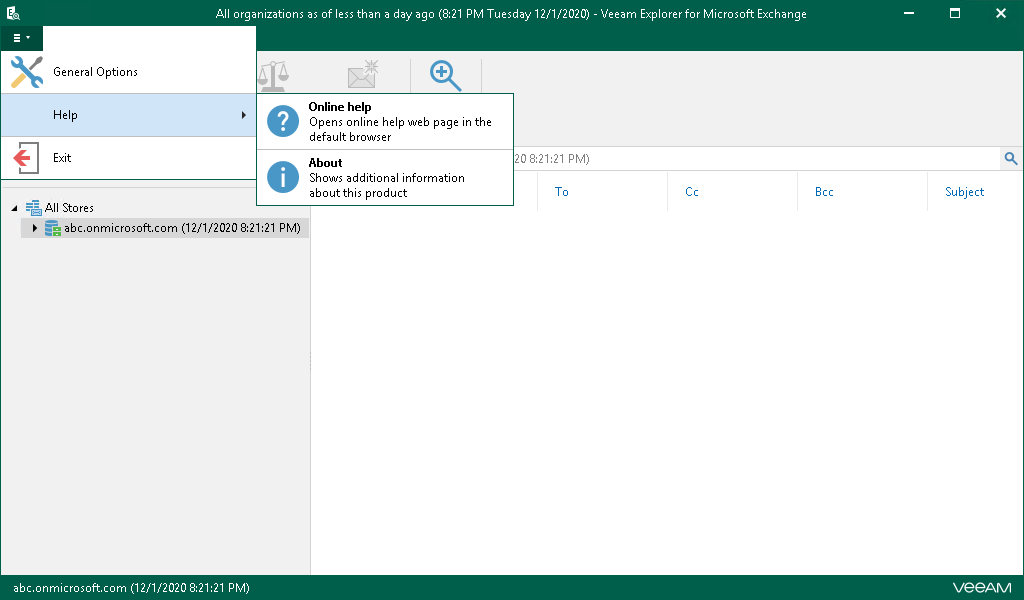1024x600 pixels.
Task: Close the Veeam Explorer window
Action: pos(1000,13)
